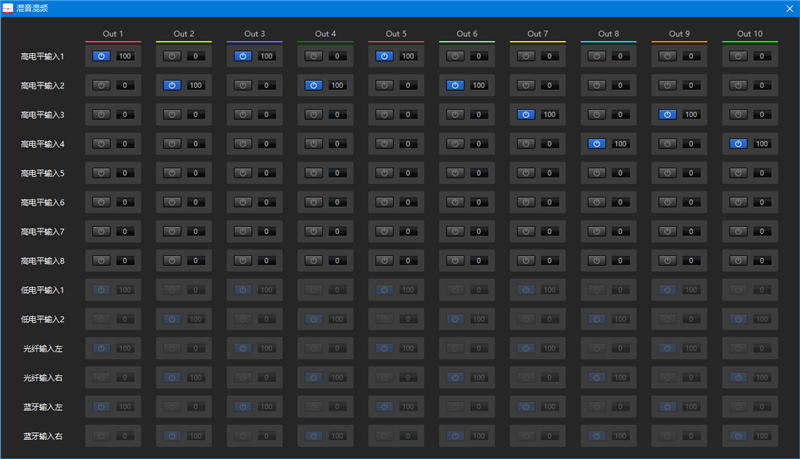800x459 pixels.
Task: Enable 高电平输入5 power icon under Out 5
Action: click(384, 173)
